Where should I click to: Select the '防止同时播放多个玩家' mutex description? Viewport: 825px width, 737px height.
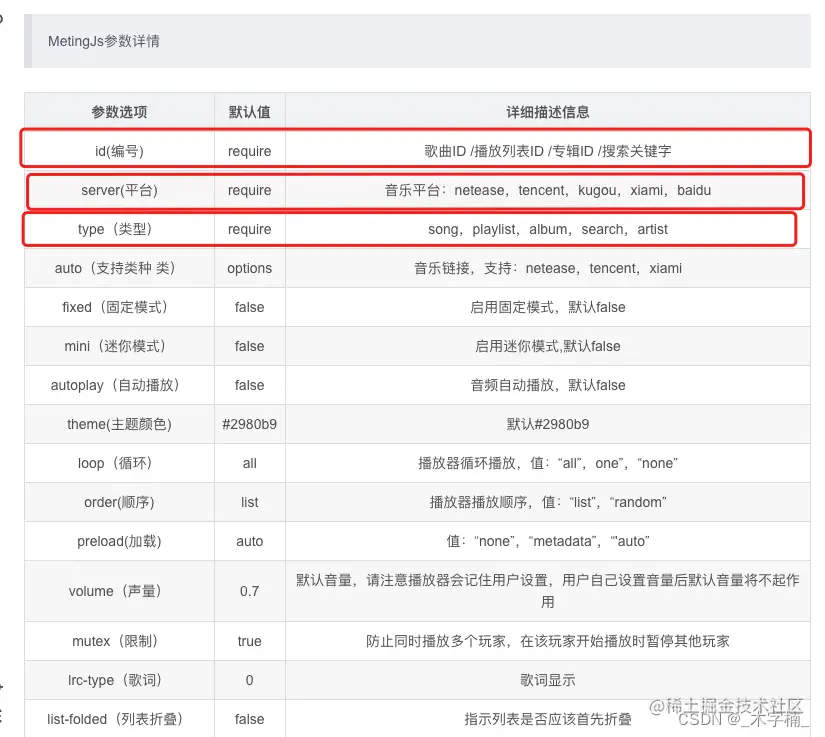click(x=548, y=641)
